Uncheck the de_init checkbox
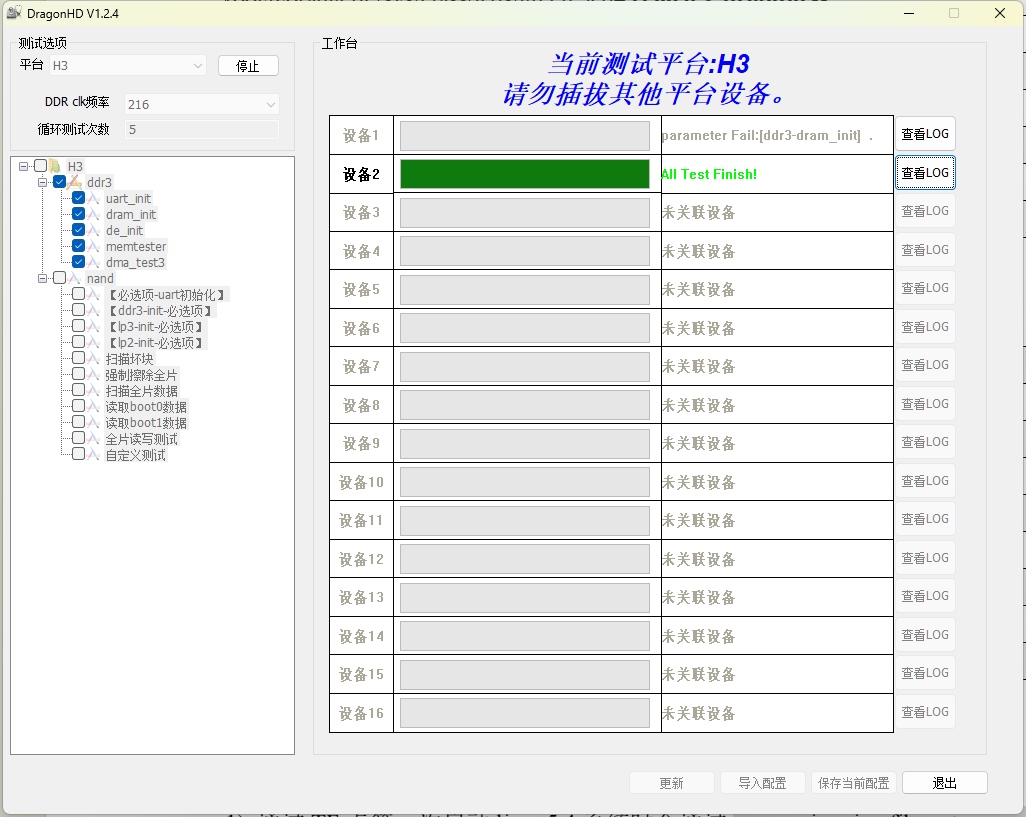Image resolution: width=1026 pixels, height=817 pixels. (x=79, y=230)
